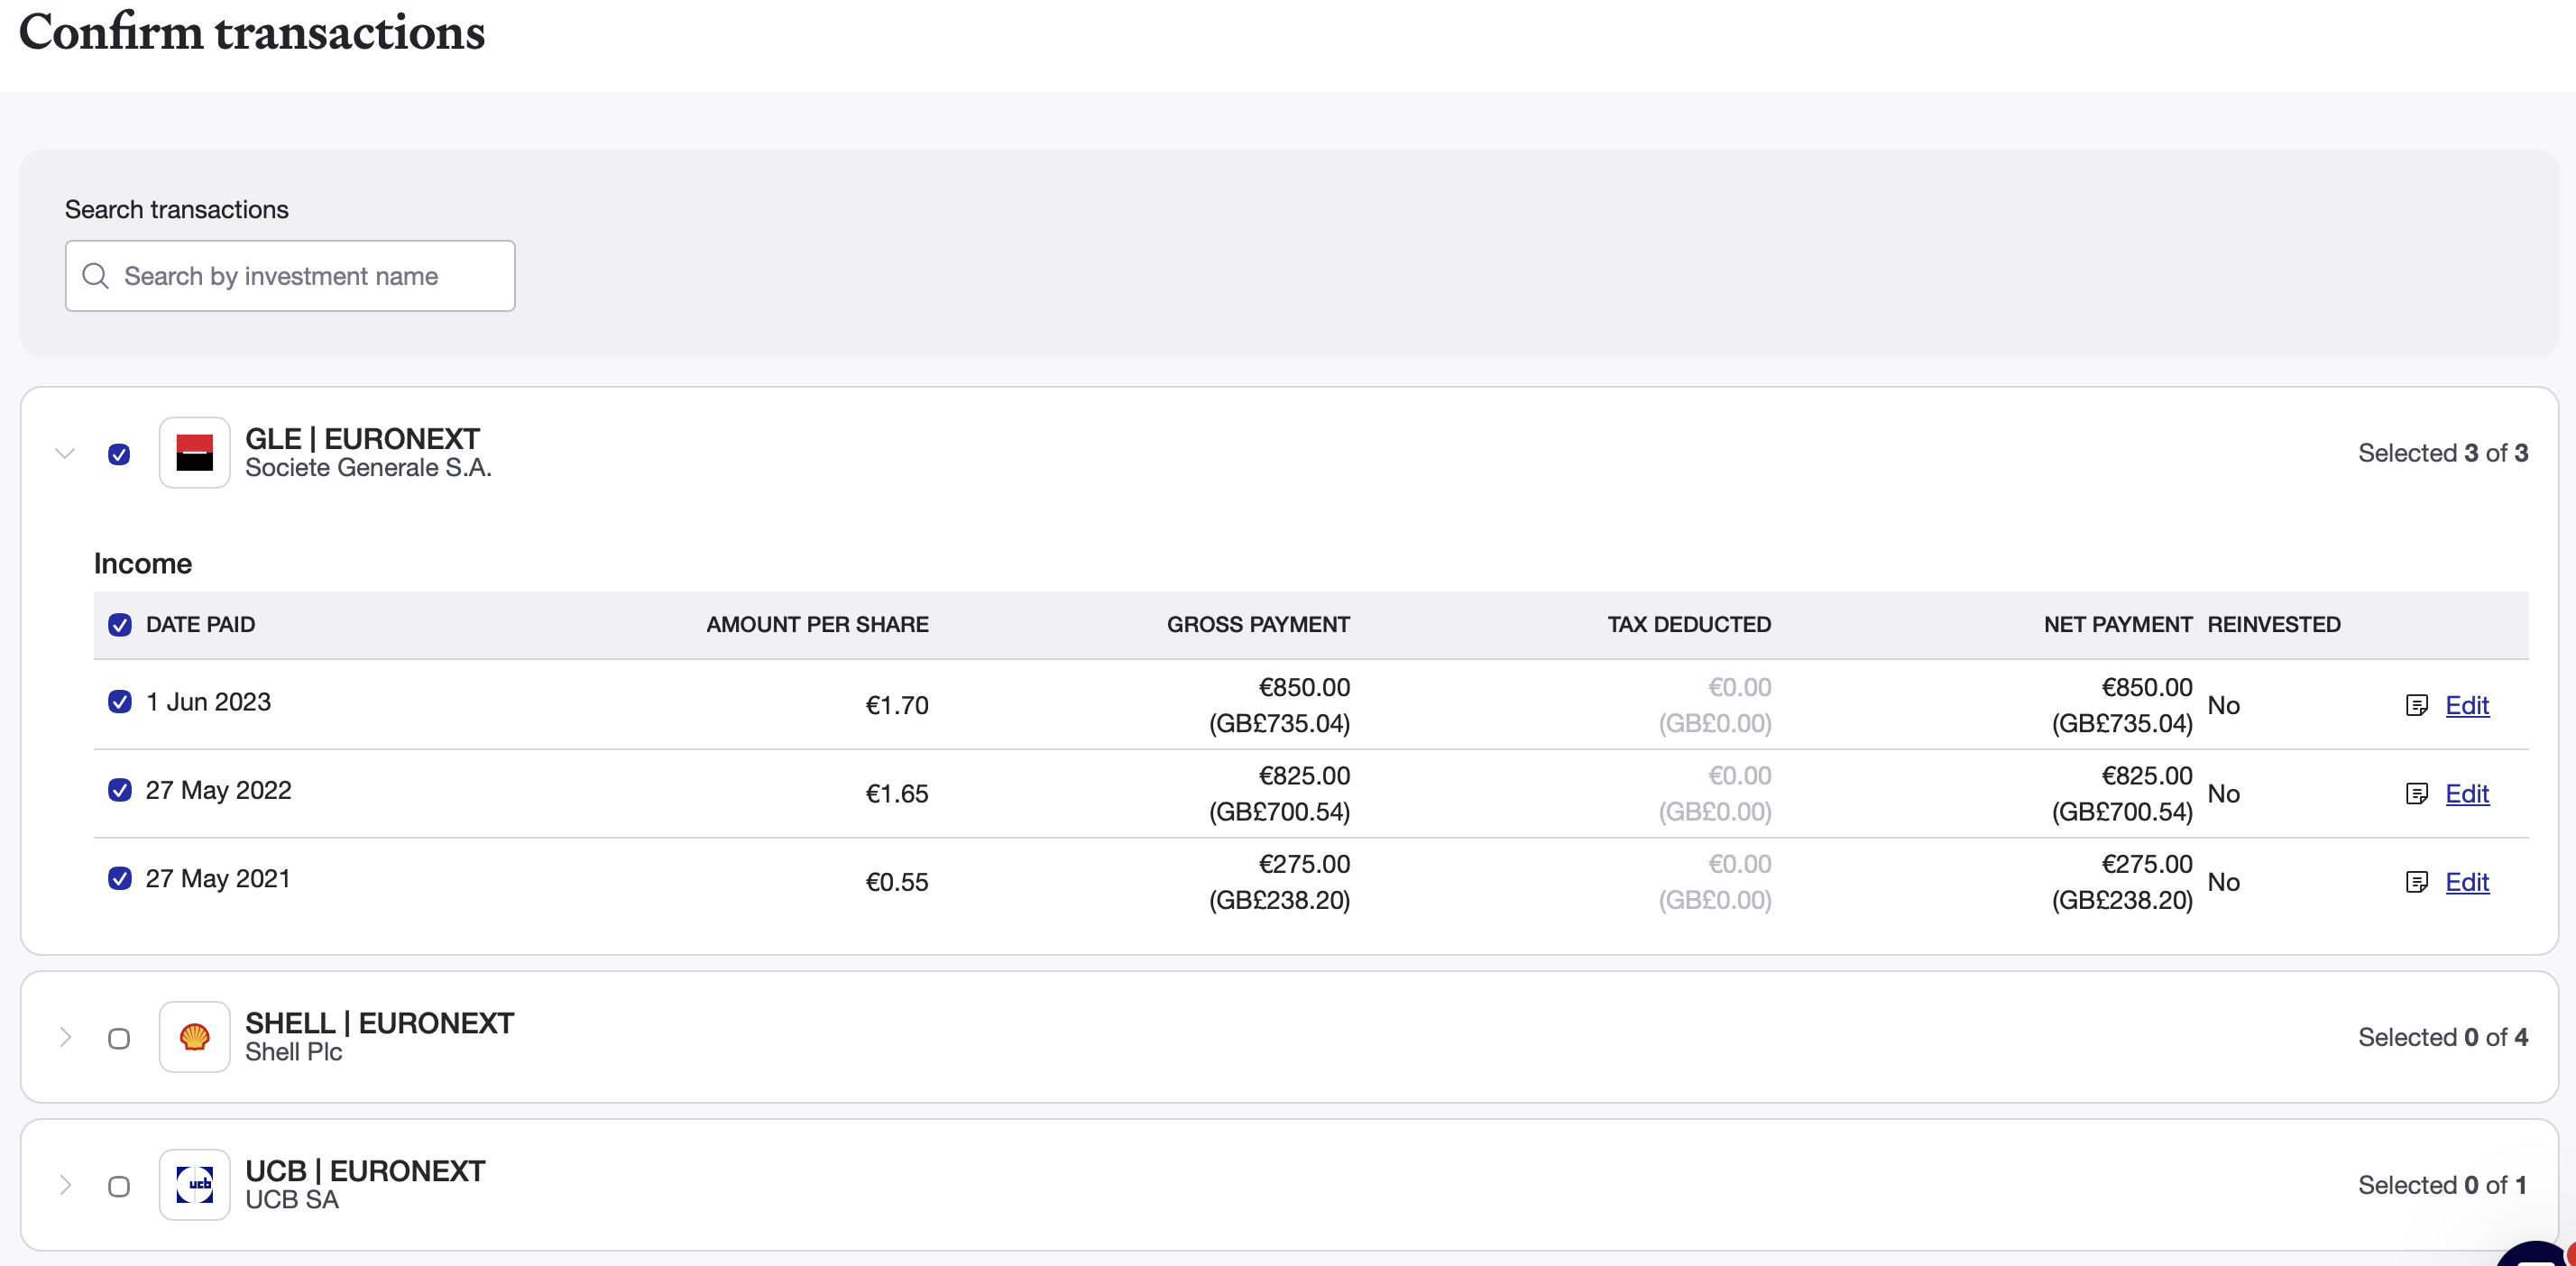This screenshot has height=1266, width=2576.
Task: Uncheck the 27 May 2022 income row
Action: tap(120, 790)
